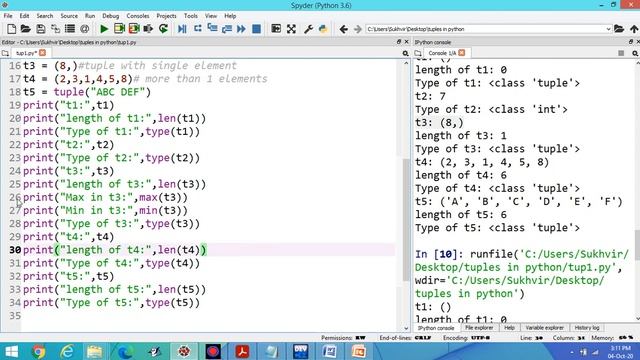Switch to the bottom IPython console tab
This screenshot has width=640, height=360.
[x=436, y=328]
